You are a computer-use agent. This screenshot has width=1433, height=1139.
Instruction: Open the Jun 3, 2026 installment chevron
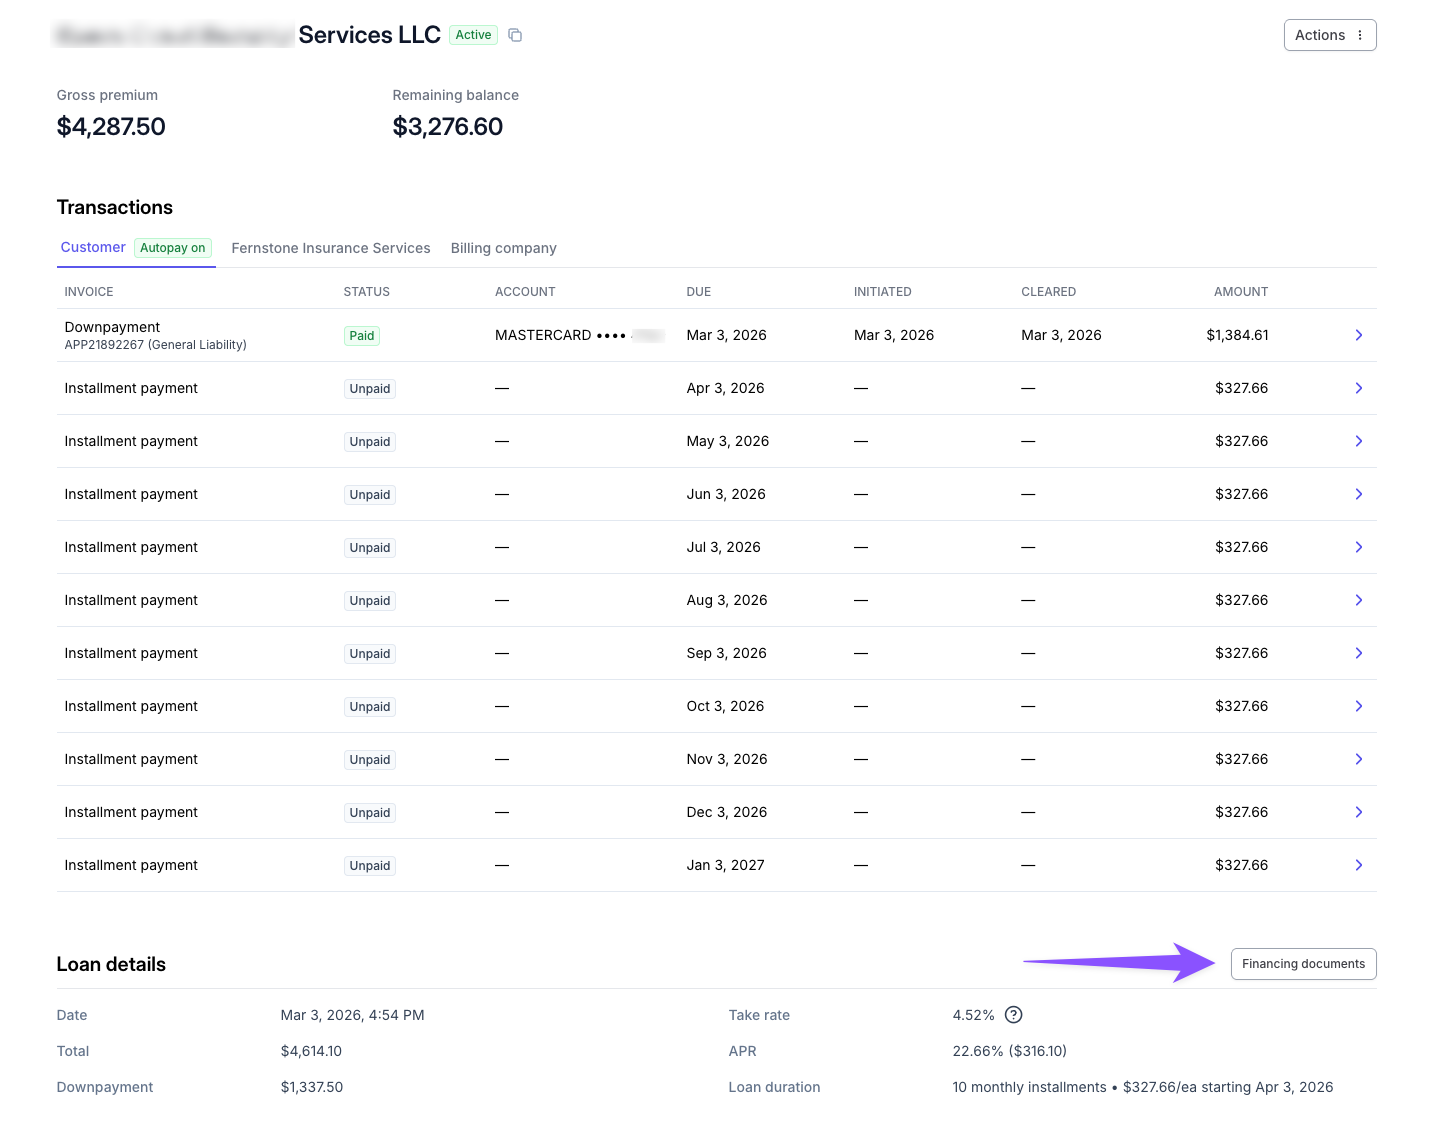[x=1358, y=494]
